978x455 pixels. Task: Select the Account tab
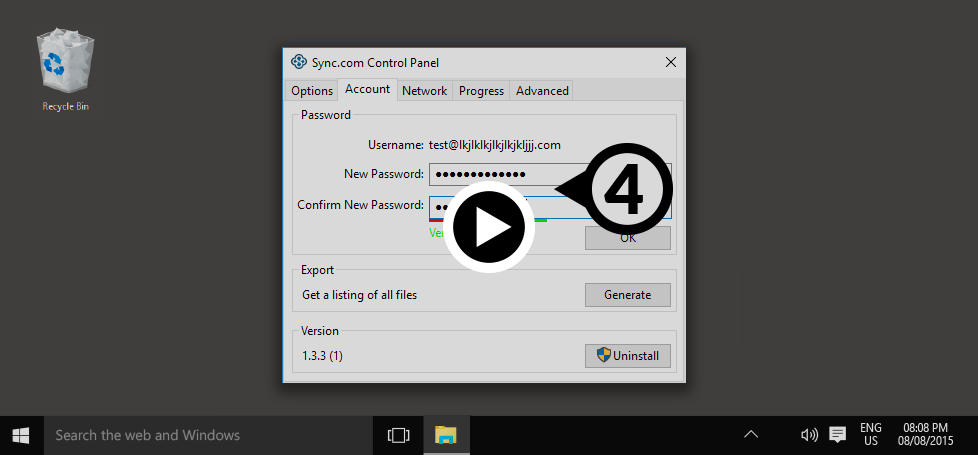(x=367, y=90)
